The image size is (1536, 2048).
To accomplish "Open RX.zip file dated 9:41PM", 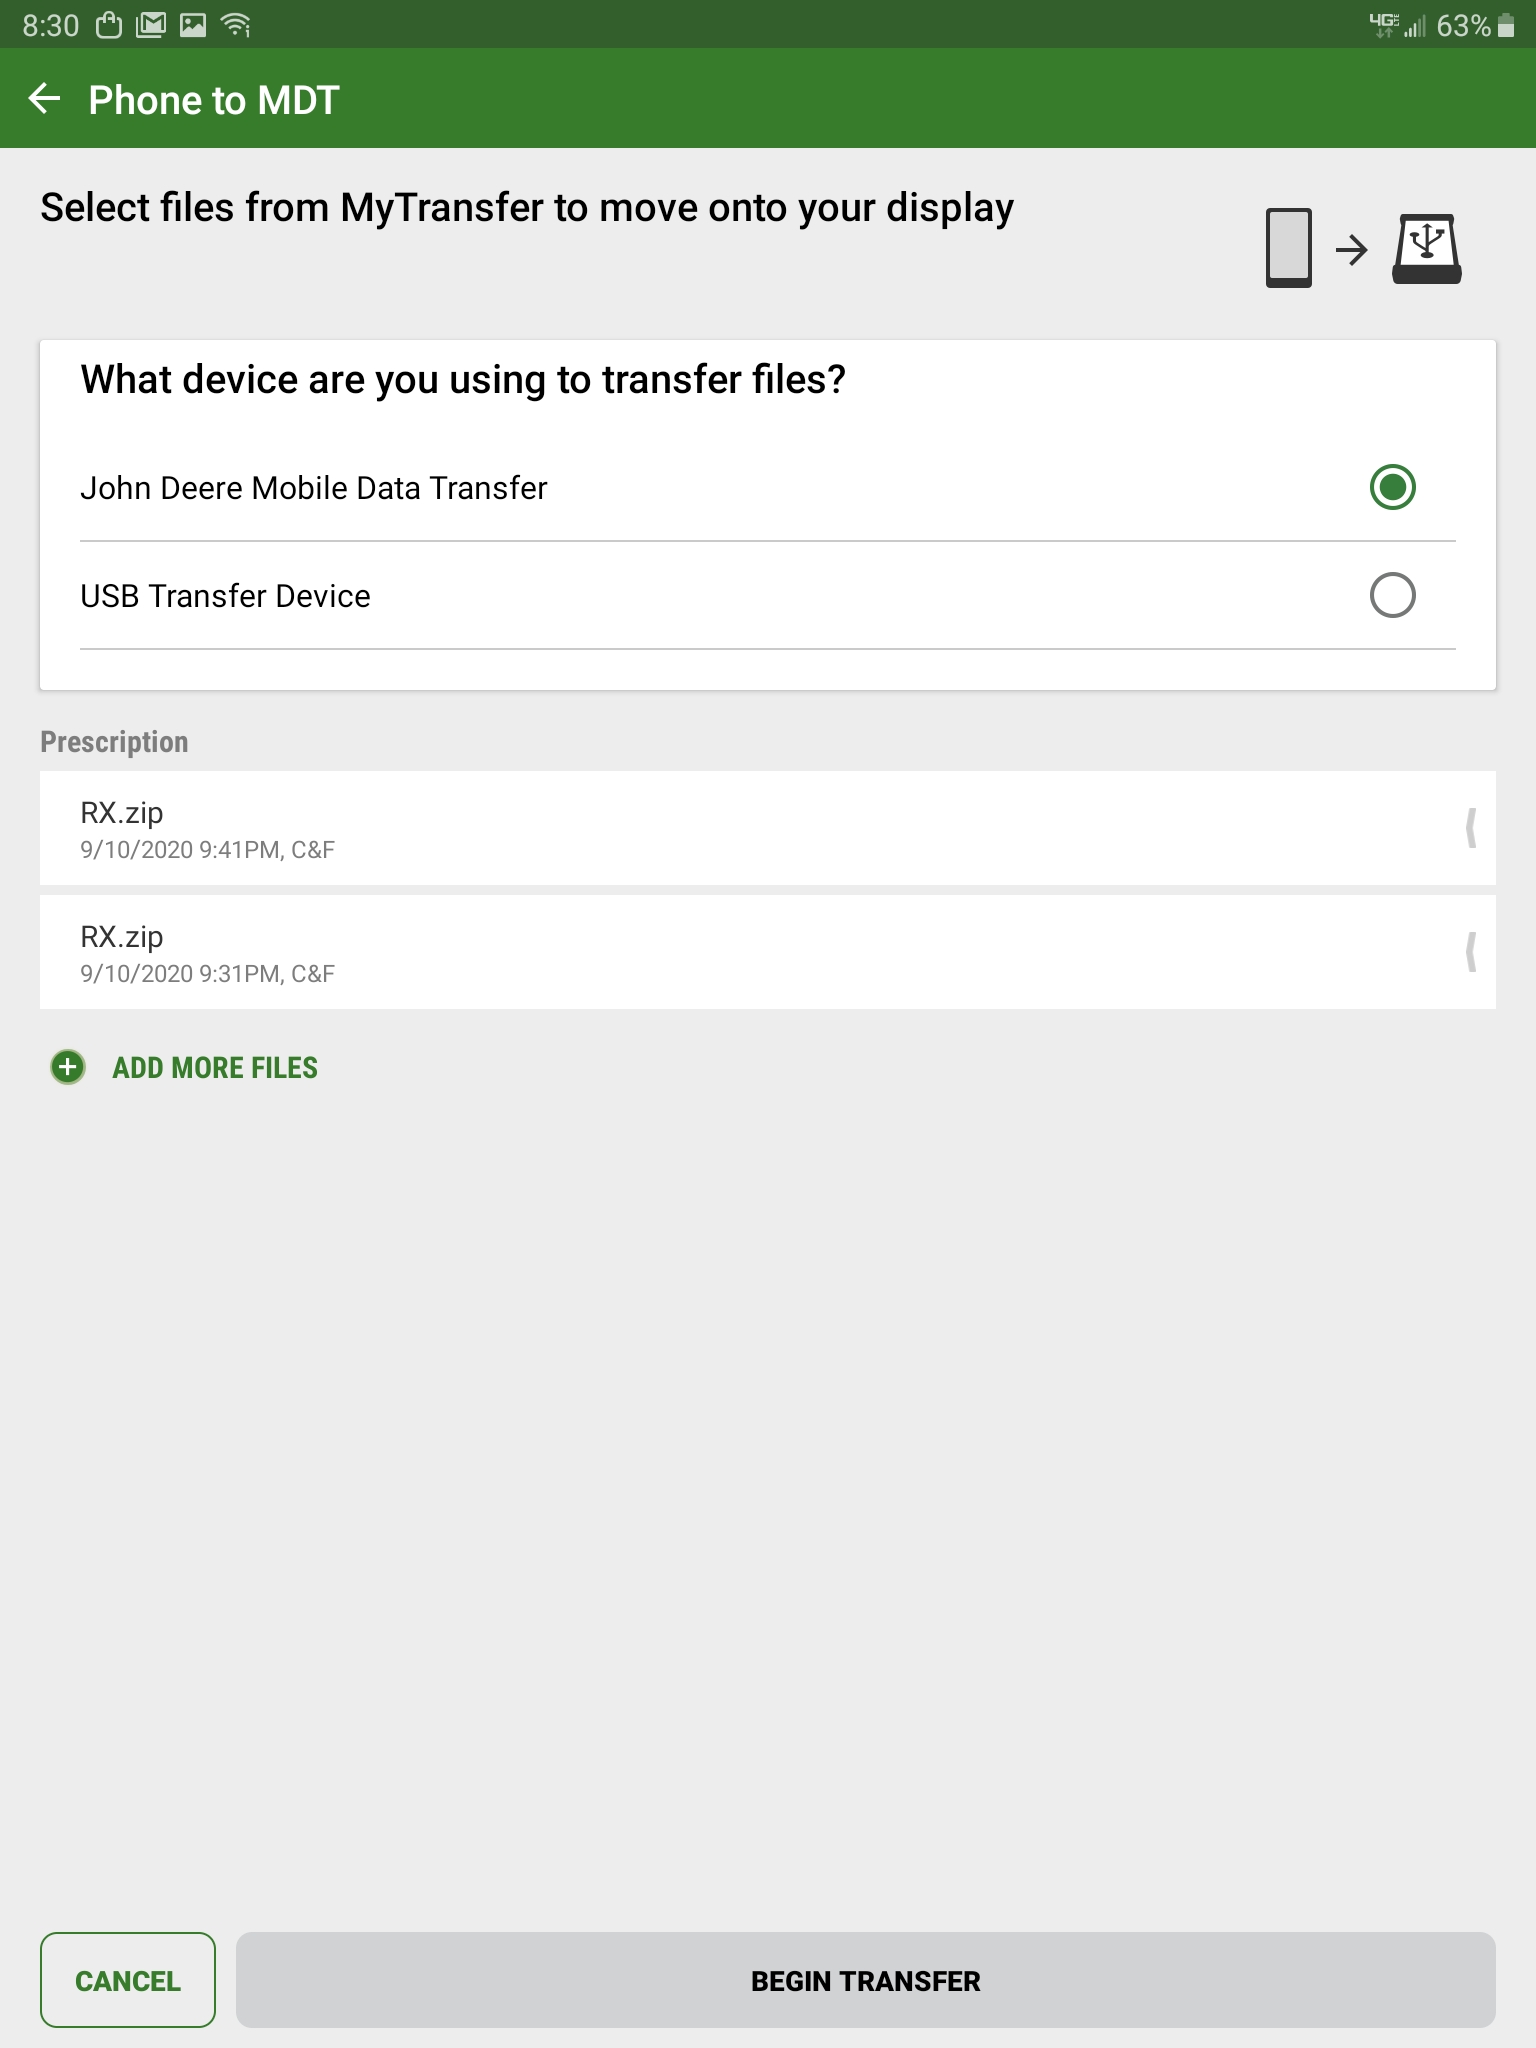I will tap(768, 828).
